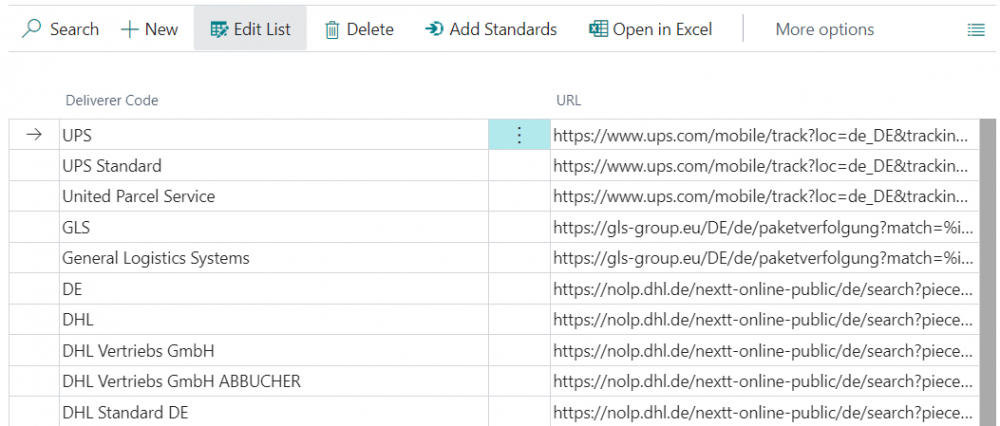Select the DE deliverer code cell

pyautogui.click(x=274, y=289)
